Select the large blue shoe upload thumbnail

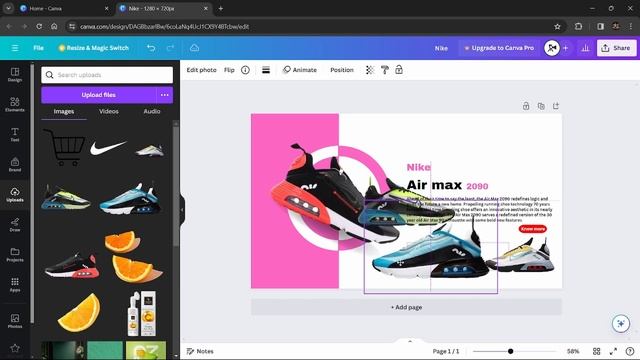pos(131,199)
